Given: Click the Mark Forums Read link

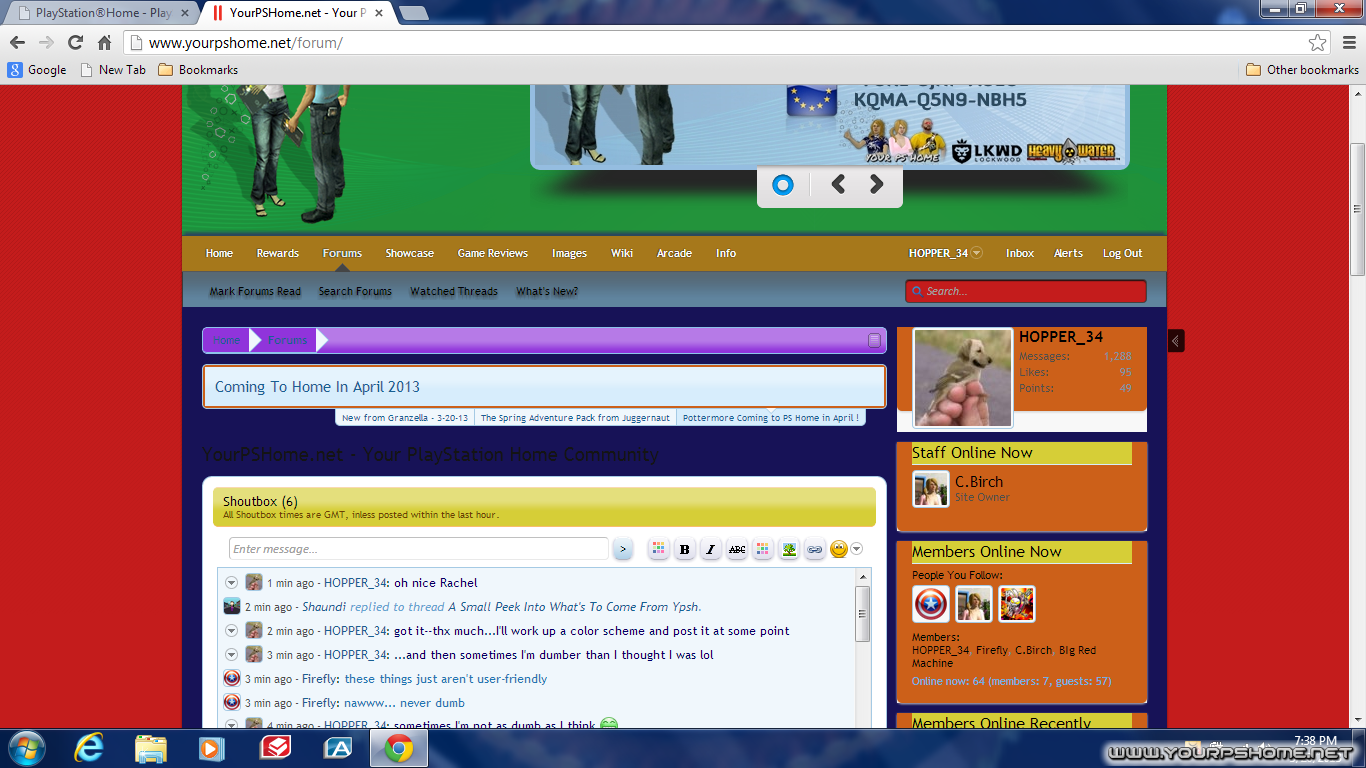Looking at the screenshot, I should [255, 291].
